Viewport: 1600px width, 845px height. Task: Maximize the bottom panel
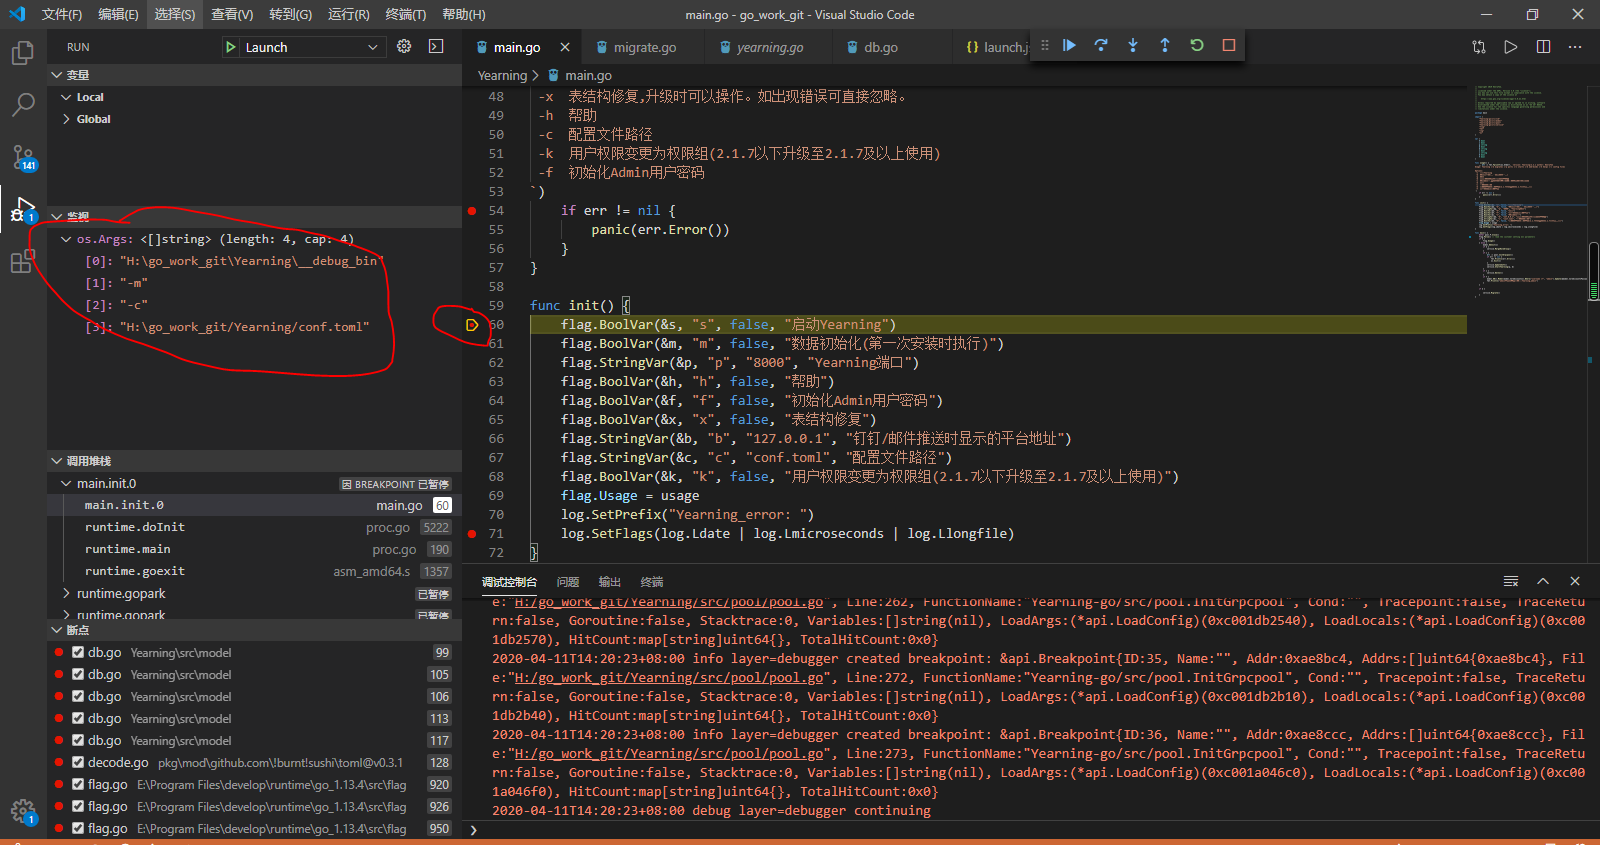pos(1543,581)
